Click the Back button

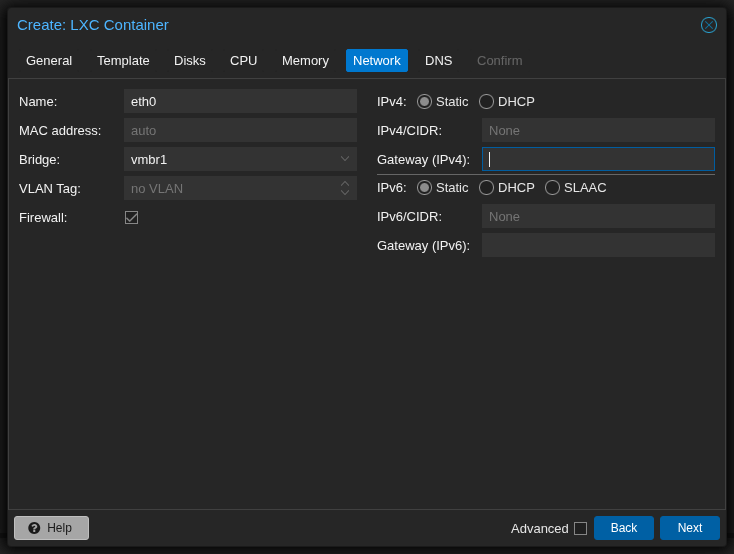click(623, 528)
